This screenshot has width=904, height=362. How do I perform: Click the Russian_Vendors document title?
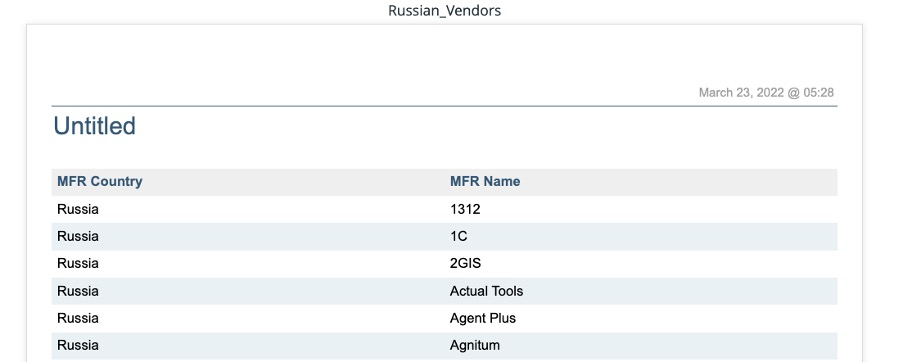click(445, 10)
